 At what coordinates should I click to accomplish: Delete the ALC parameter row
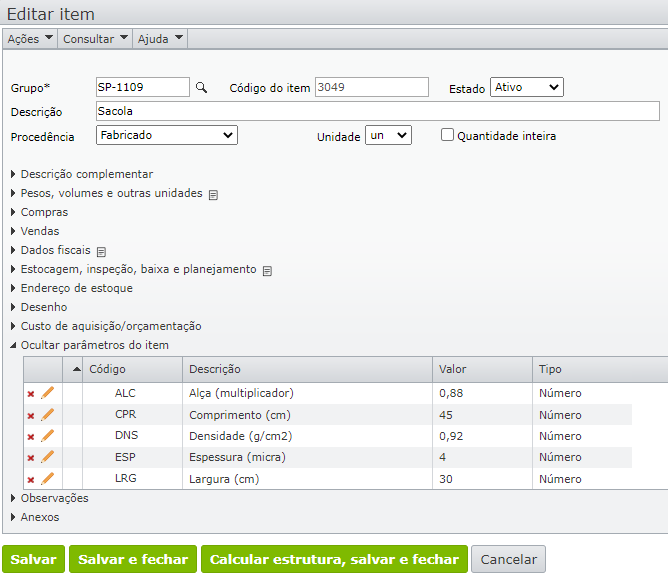tap(30, 394)
